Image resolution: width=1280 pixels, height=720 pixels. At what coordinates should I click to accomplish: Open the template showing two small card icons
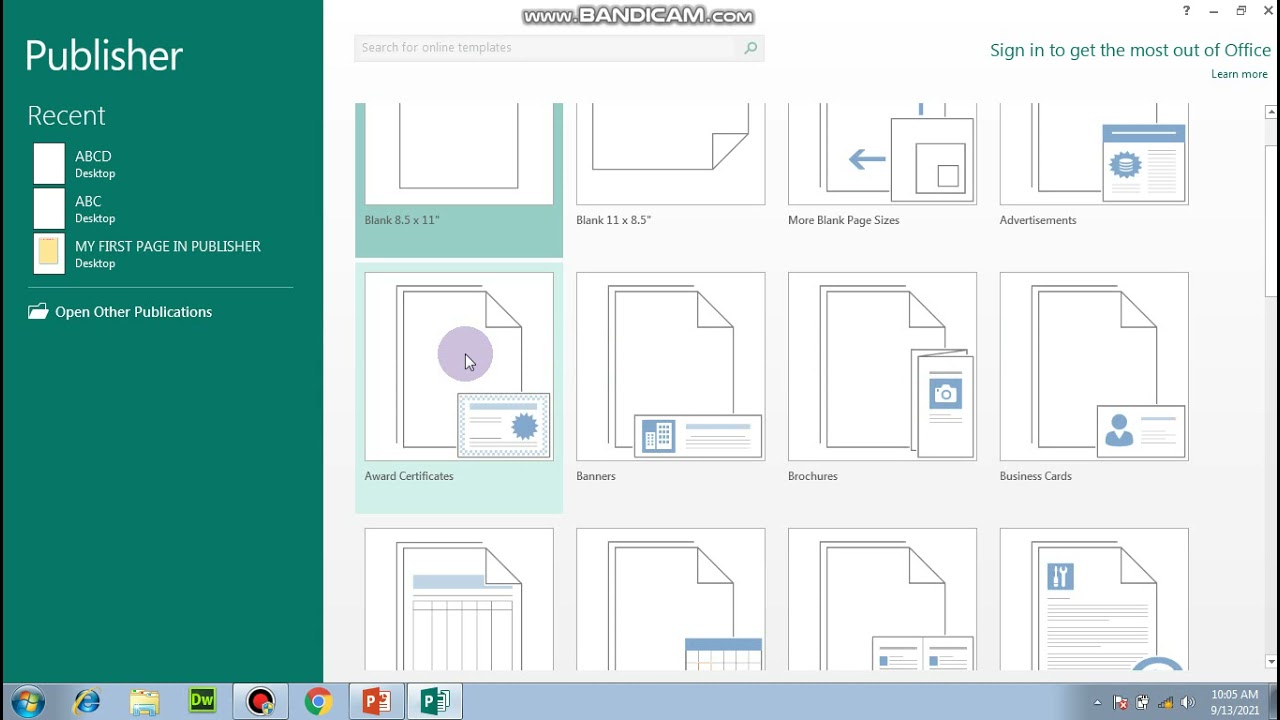[x=882, y=599]
